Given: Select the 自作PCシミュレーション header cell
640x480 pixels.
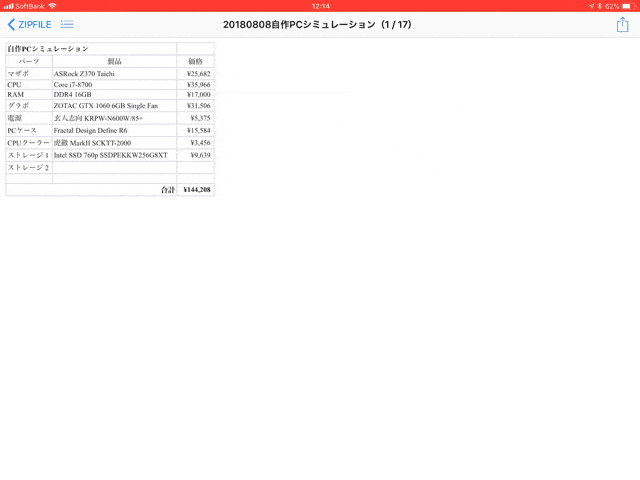Looking at the screenshot, I should pyautogui.click(x=91, y=49).
